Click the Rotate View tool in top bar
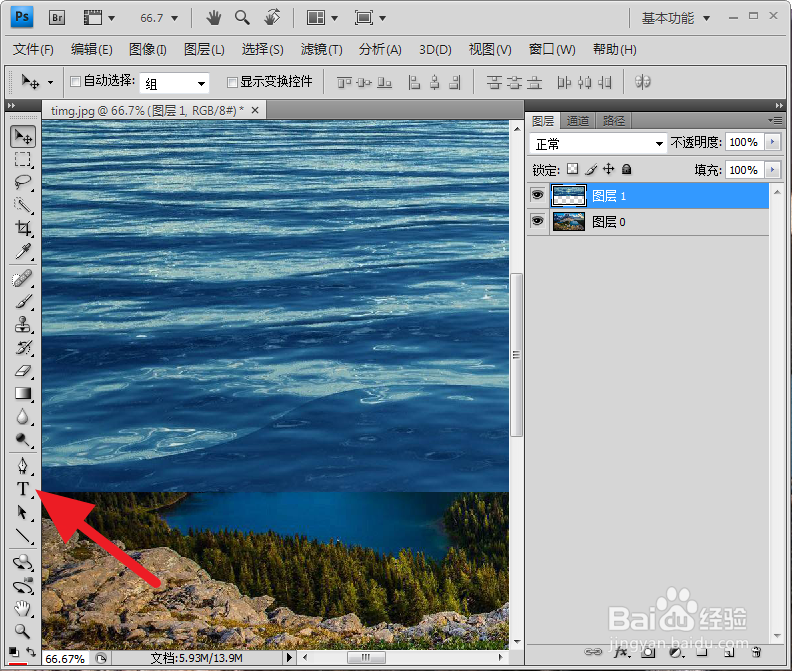Screen dimensions: 792x671 pos(272,18)
